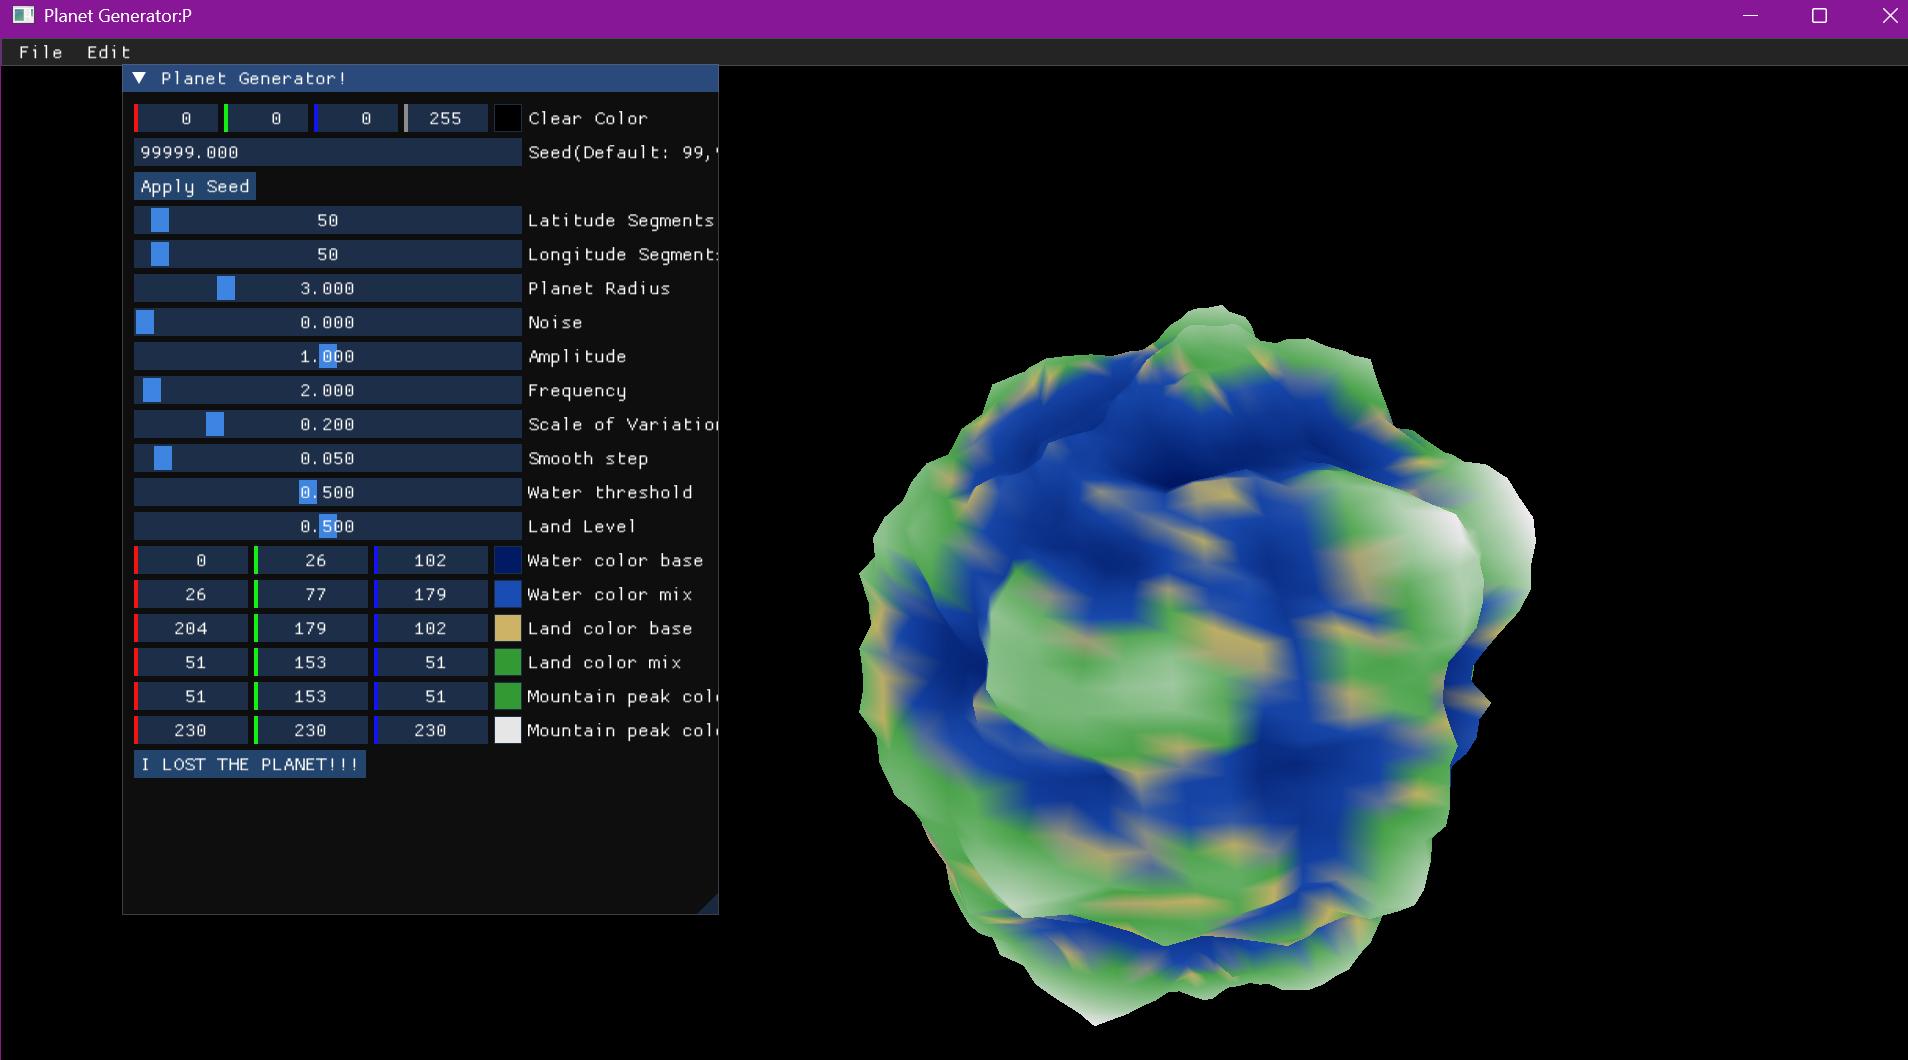Click the Apply Seed button
Image resolution: width=1908 pixels, height=1060 pixels.
[195, 187]
